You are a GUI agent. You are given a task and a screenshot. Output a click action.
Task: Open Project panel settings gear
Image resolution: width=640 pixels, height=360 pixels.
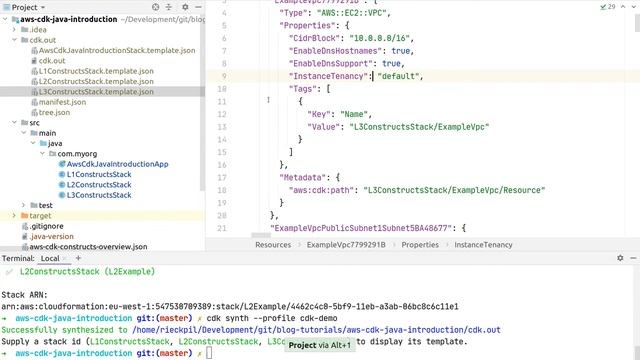click(x=185, y=7)
